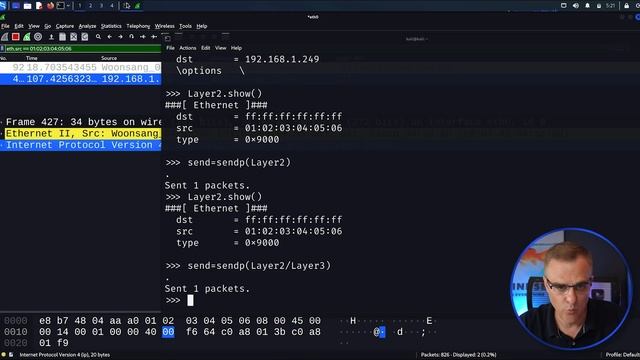Open Wireshark Go menu
This screenshot has height=360, width=640.
pyautogui.click(x=48, y=26)
